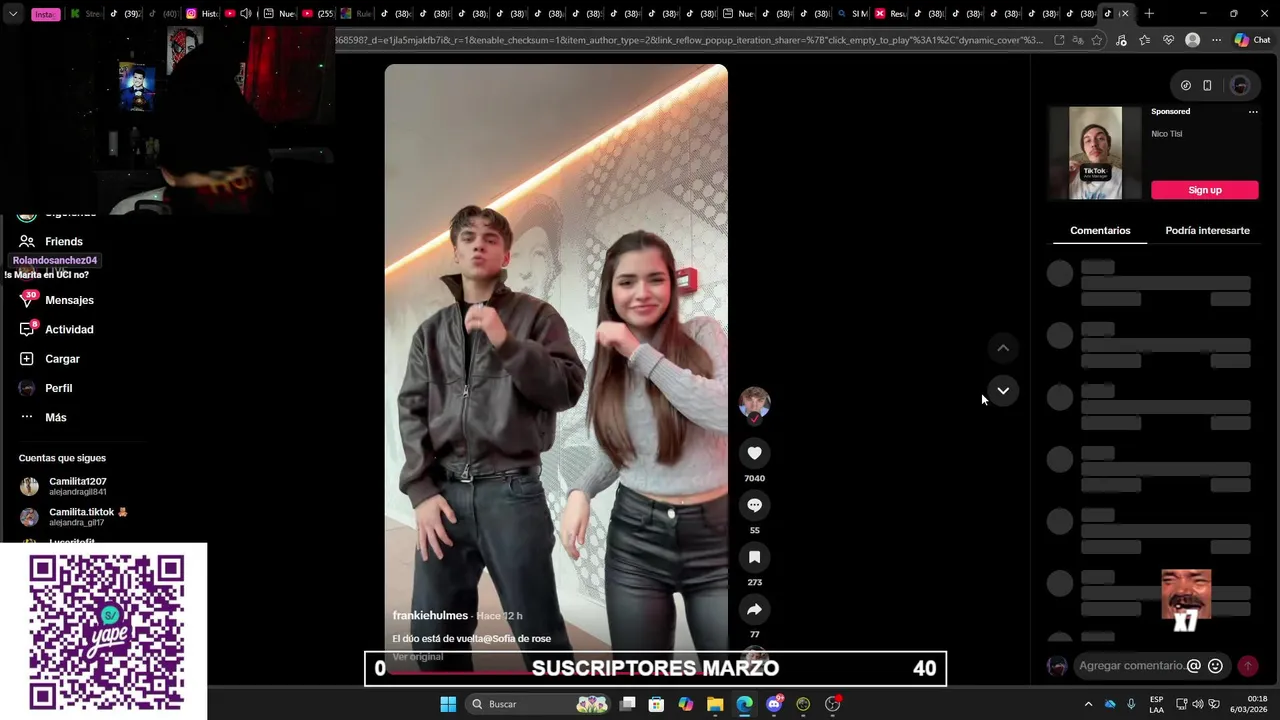The width and height of the screenshot is (1280, 720).
Task: Open Mensajes in the sidebar
Action: (x=57, y=300)
